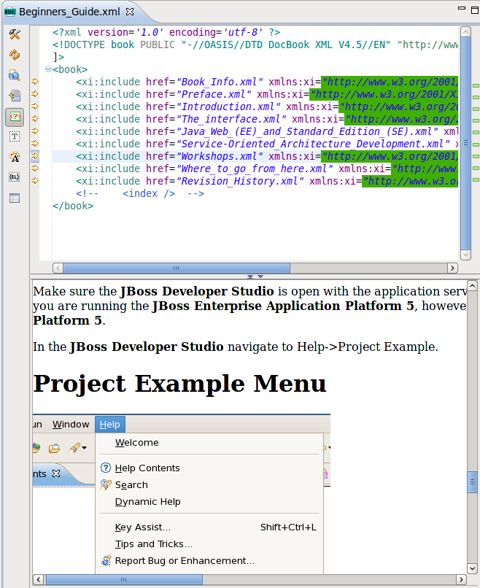This screenshot has height=588, width=480.
Task: Open Page Design Options icon
Action: pyautogui.click(x=15, y=75)
